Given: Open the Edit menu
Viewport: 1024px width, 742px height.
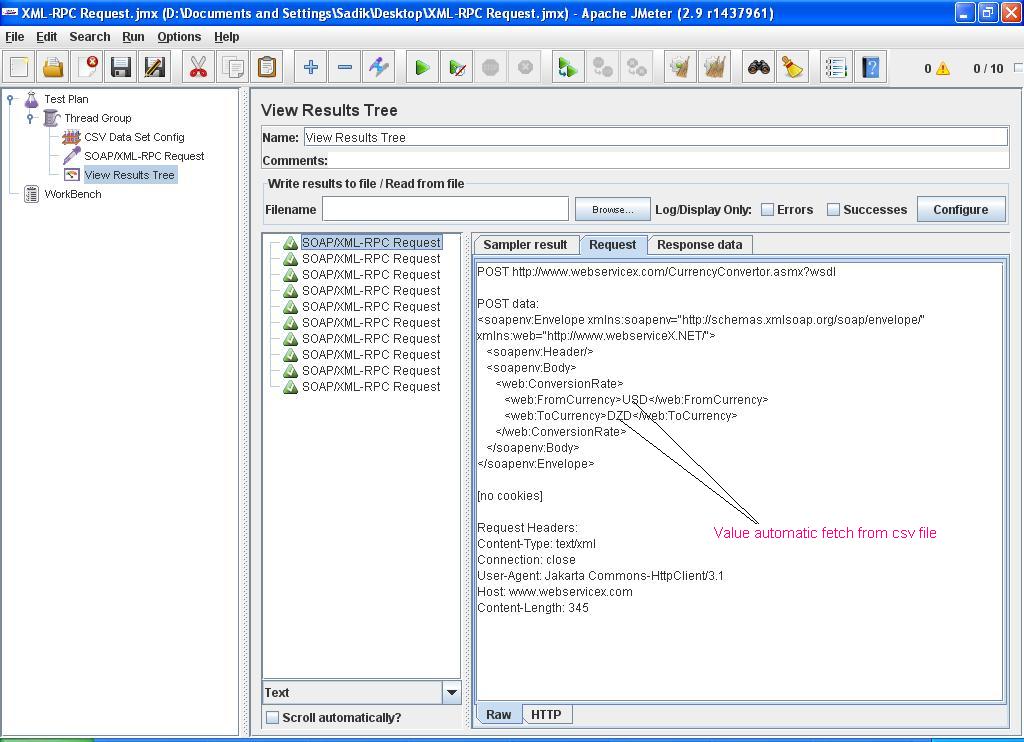Looking at the screenshot, I should pyautogui.click(x=46, y=37).
